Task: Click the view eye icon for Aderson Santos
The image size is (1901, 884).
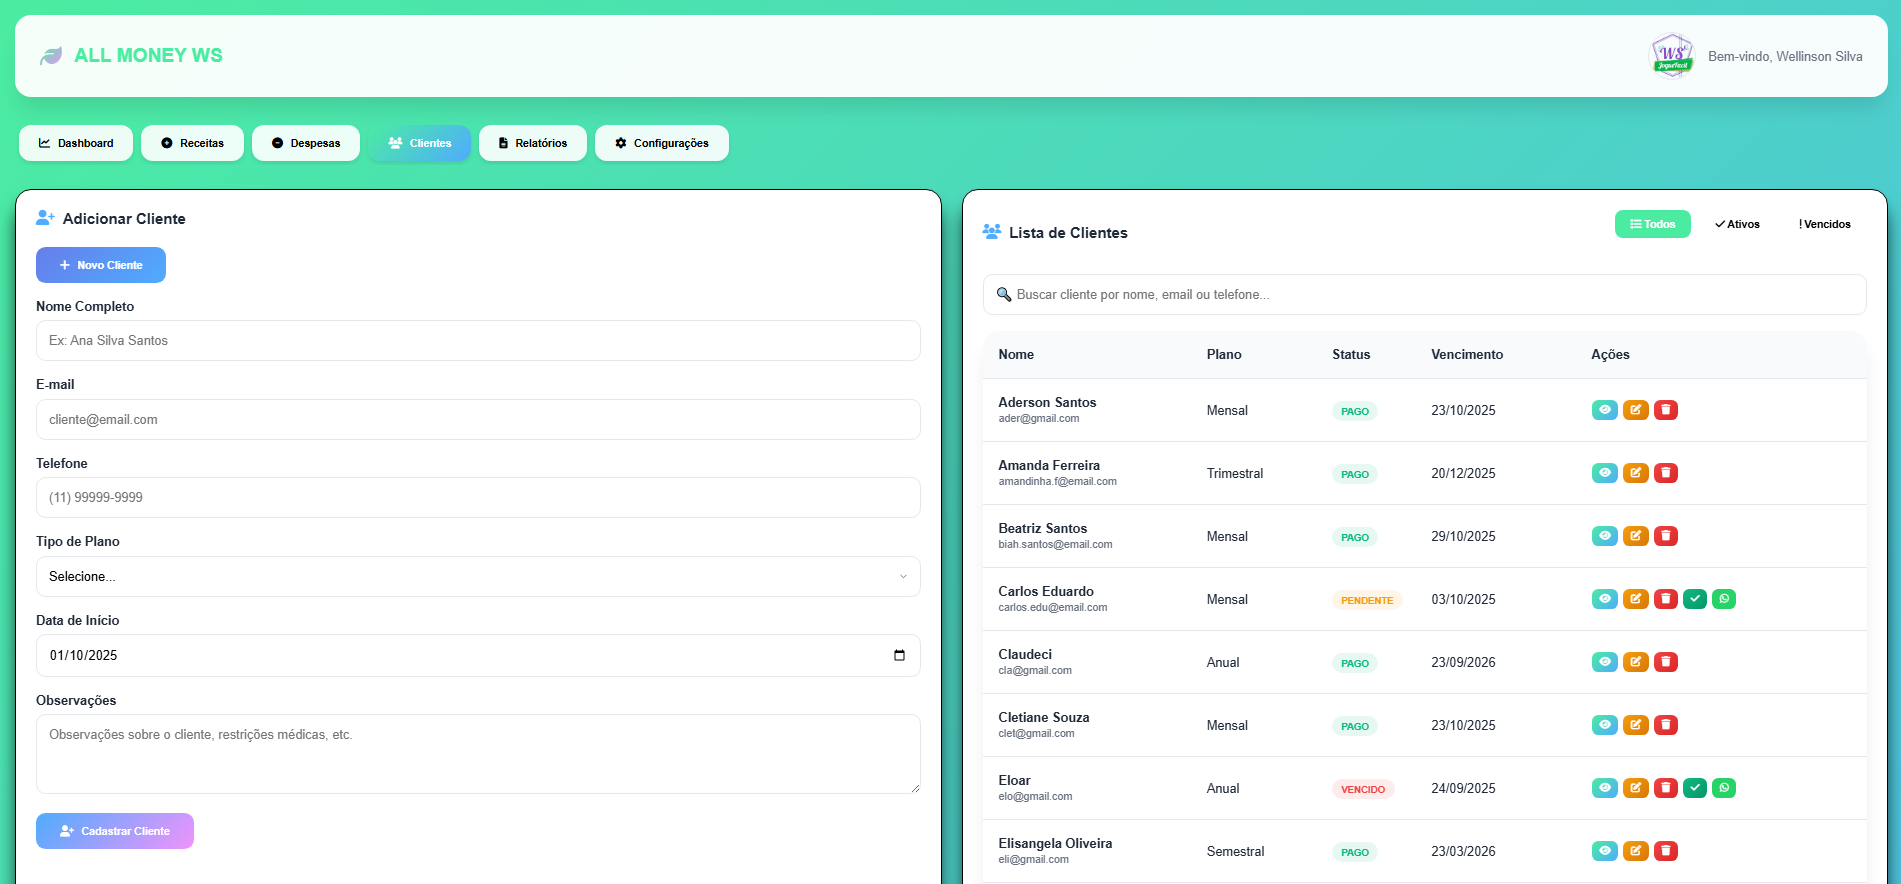Action: pos(1604,410)
